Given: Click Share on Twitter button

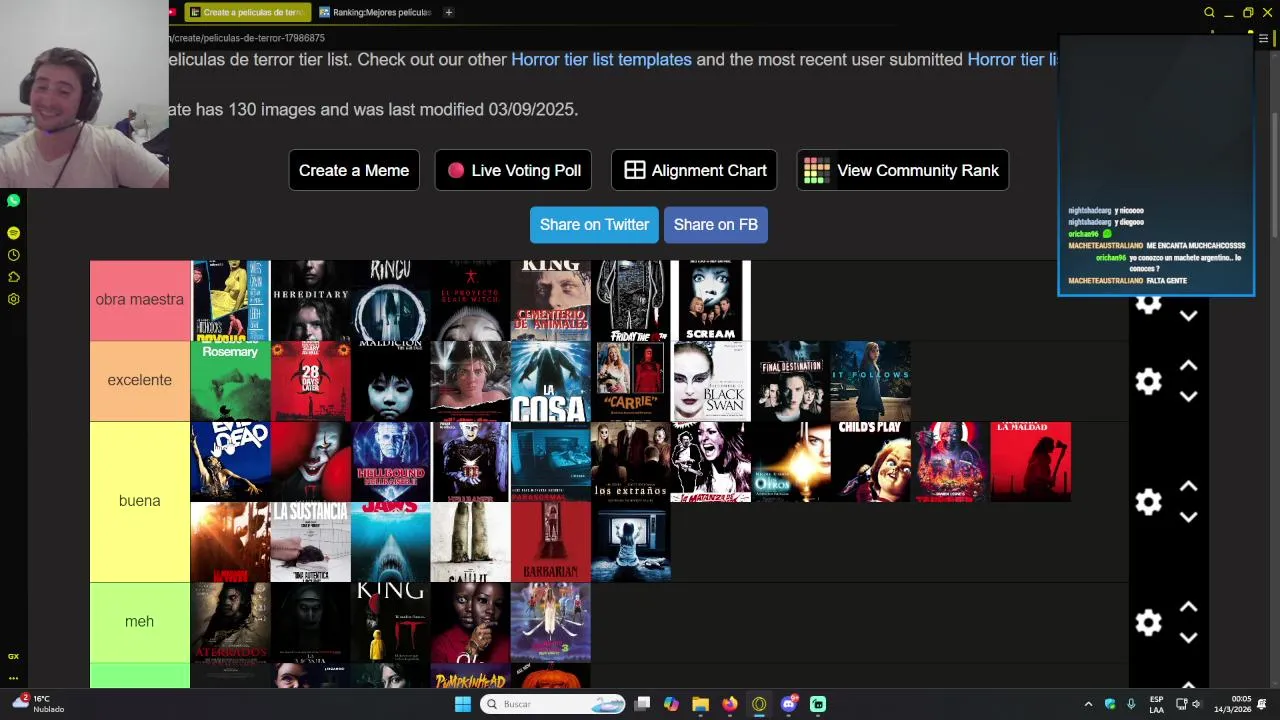Looking at the screenshot, I should point(594,224).
